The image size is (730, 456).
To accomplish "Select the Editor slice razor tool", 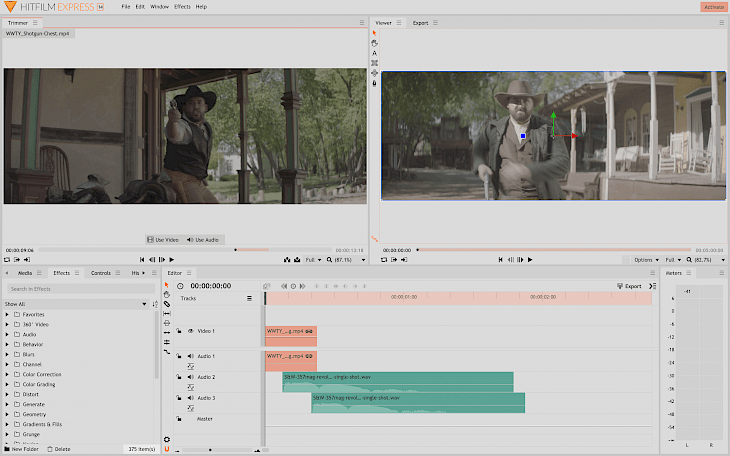I will tap(167, 304).
